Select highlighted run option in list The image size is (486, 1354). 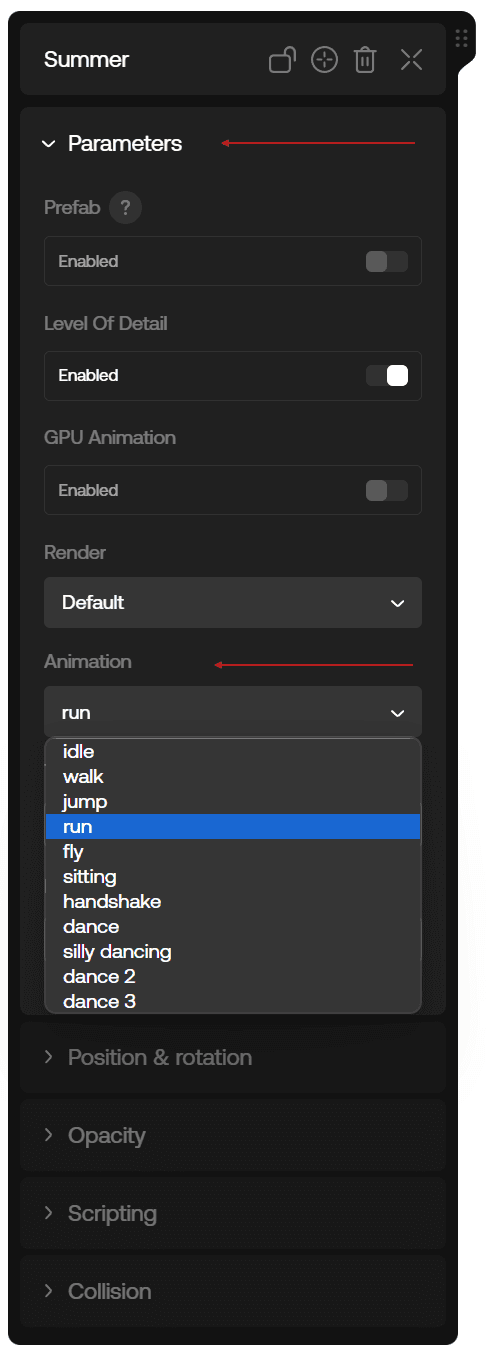pos(233,826)
